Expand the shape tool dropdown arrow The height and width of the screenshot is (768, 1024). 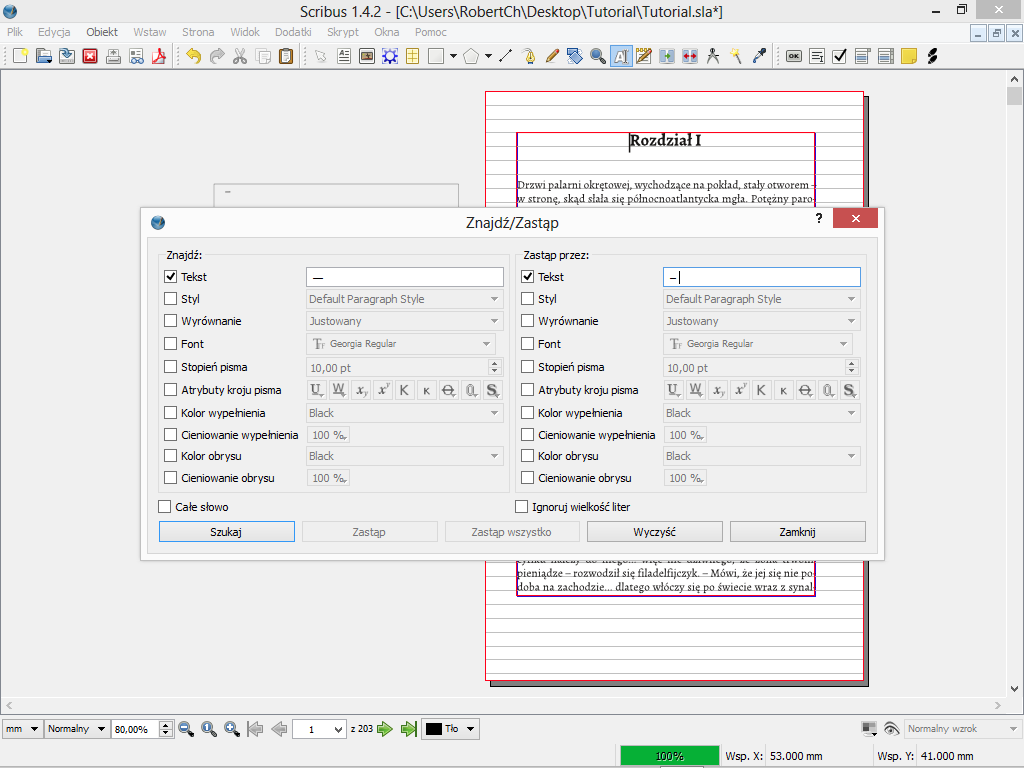(453, 56)
